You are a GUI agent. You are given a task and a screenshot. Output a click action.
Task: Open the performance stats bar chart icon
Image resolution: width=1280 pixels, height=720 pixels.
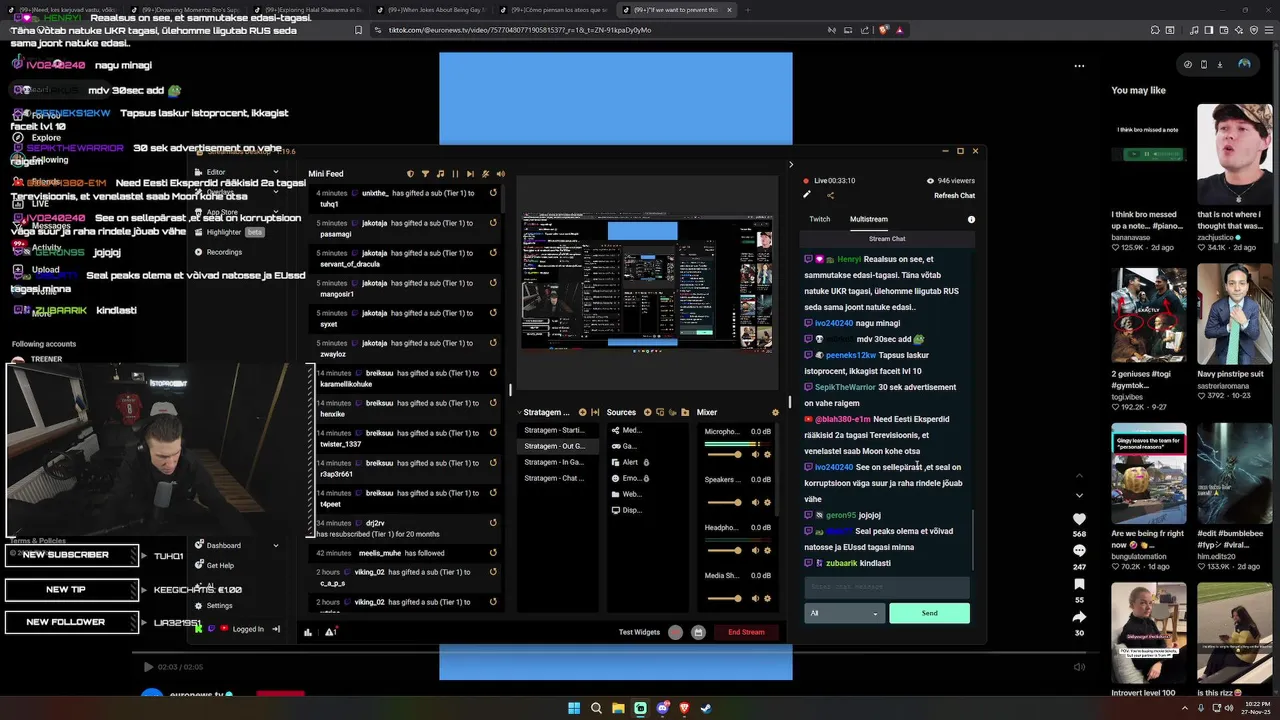click(308, 632)
